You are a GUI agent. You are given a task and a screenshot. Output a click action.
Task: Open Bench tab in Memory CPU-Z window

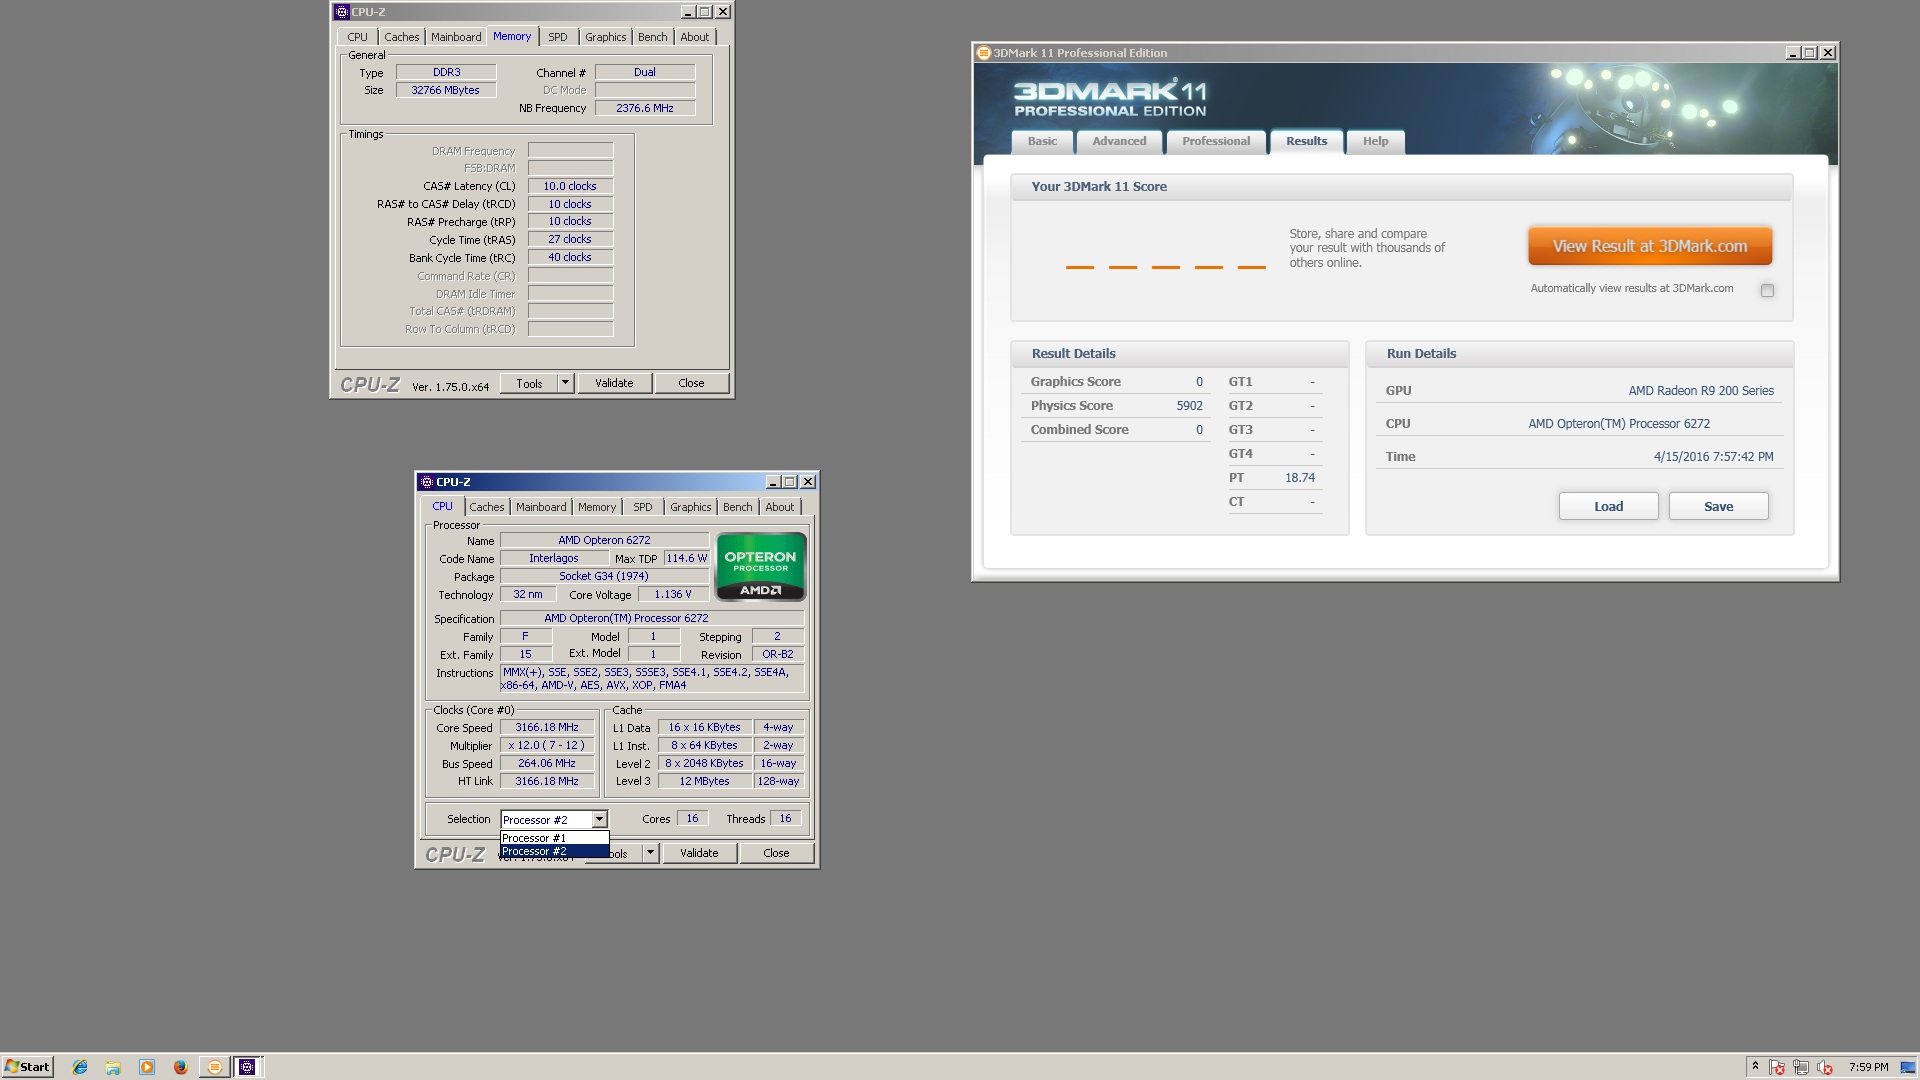[653, 37]
